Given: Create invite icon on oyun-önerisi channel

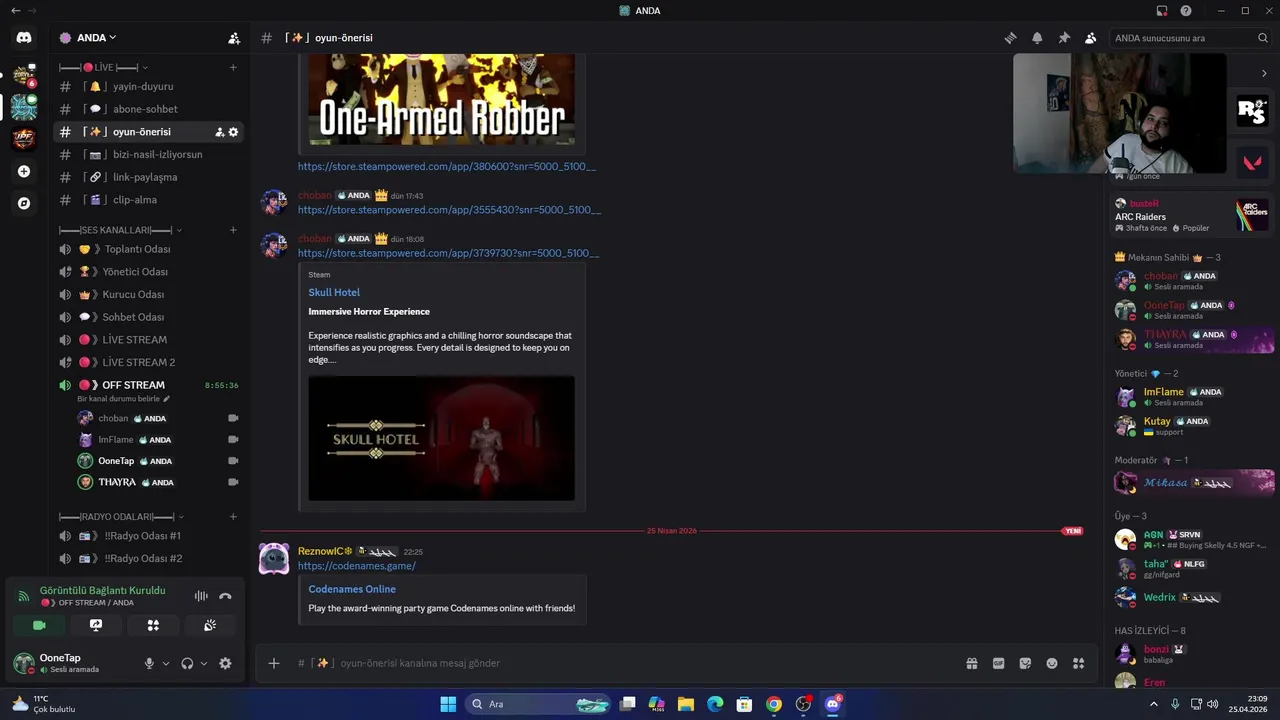Looking at the screenshot, I should (x=219, y=132).
